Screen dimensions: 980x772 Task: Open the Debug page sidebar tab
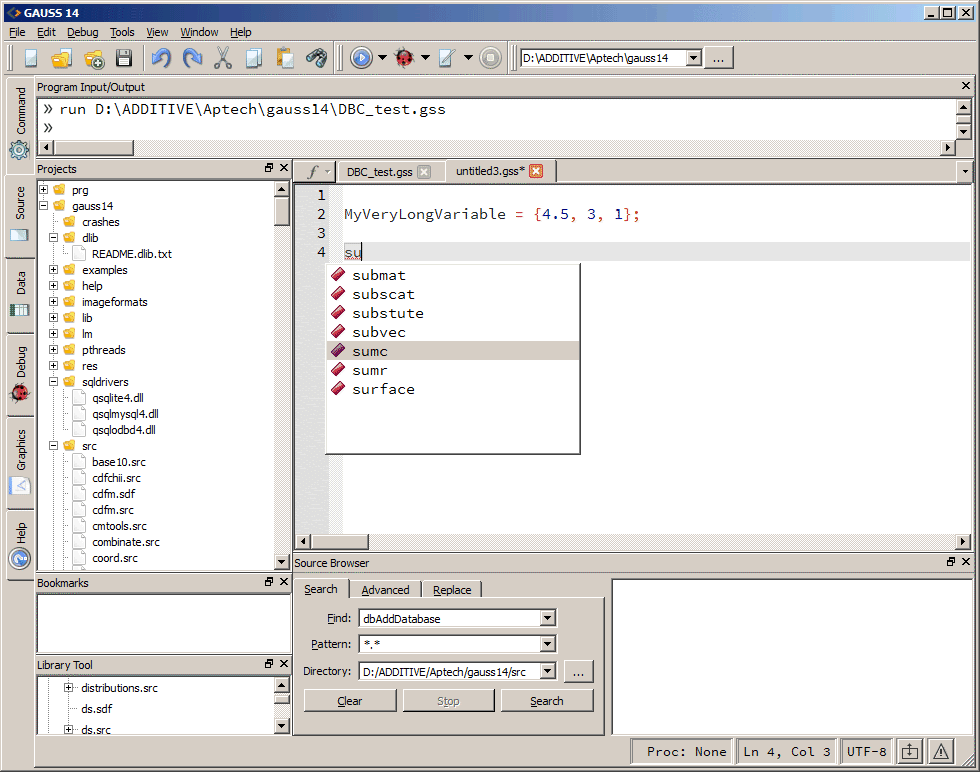coord(20,374)
